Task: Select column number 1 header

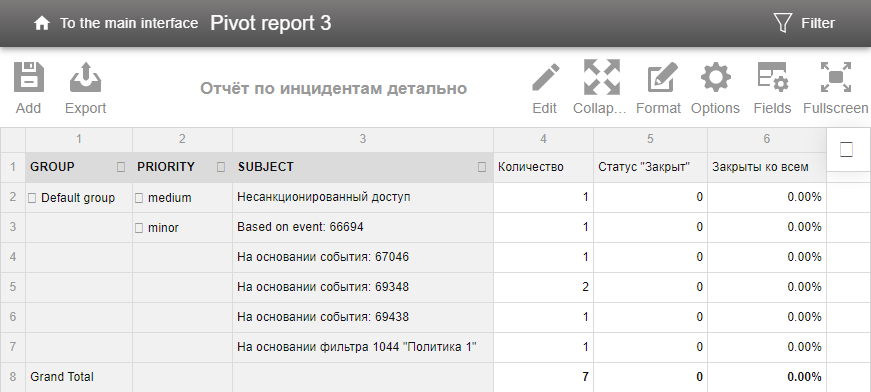Action: pos(79,139)
